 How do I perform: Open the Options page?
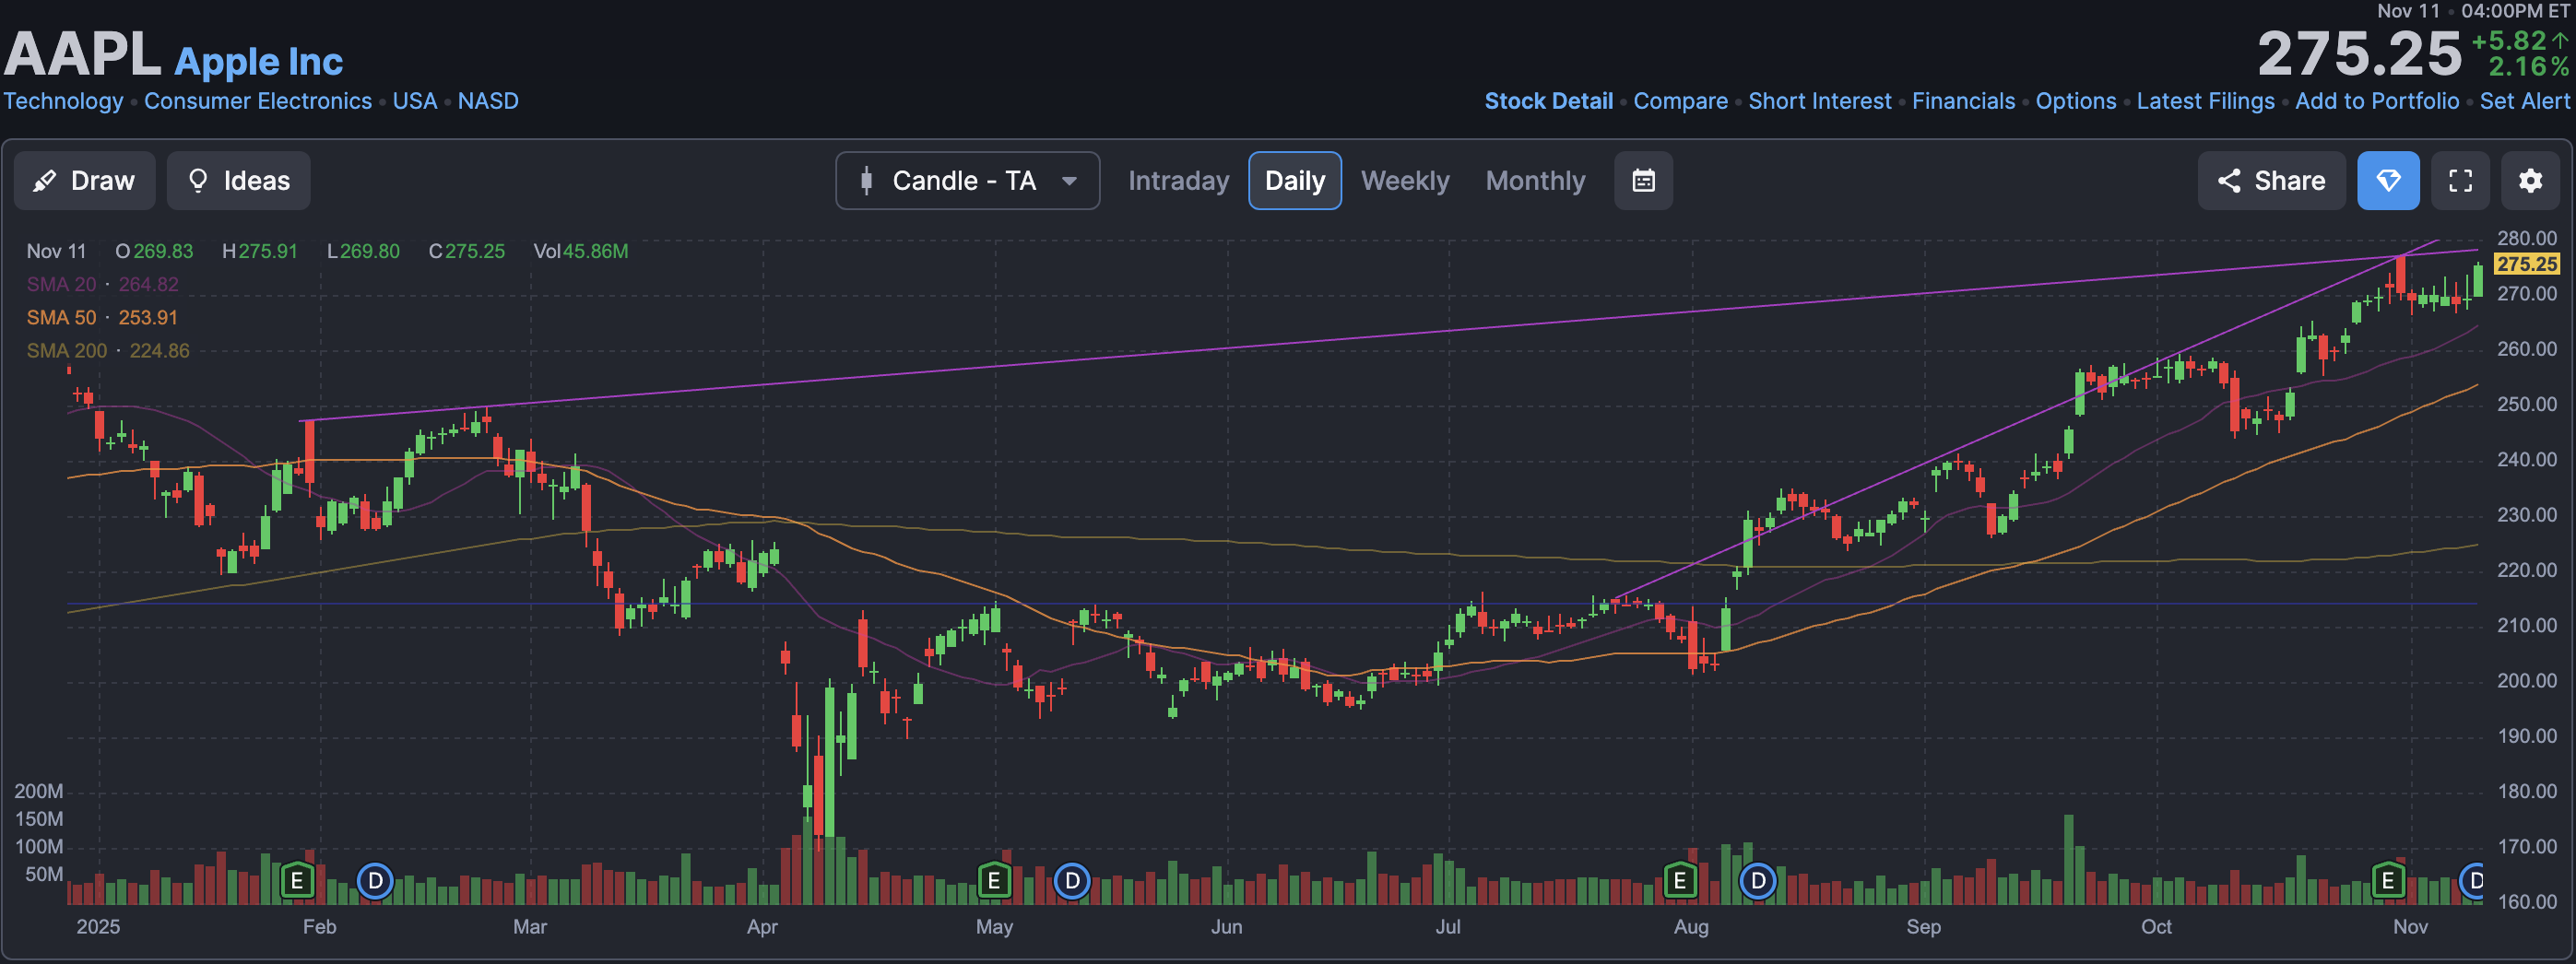pyautogui.click(x=2075, y=101)
